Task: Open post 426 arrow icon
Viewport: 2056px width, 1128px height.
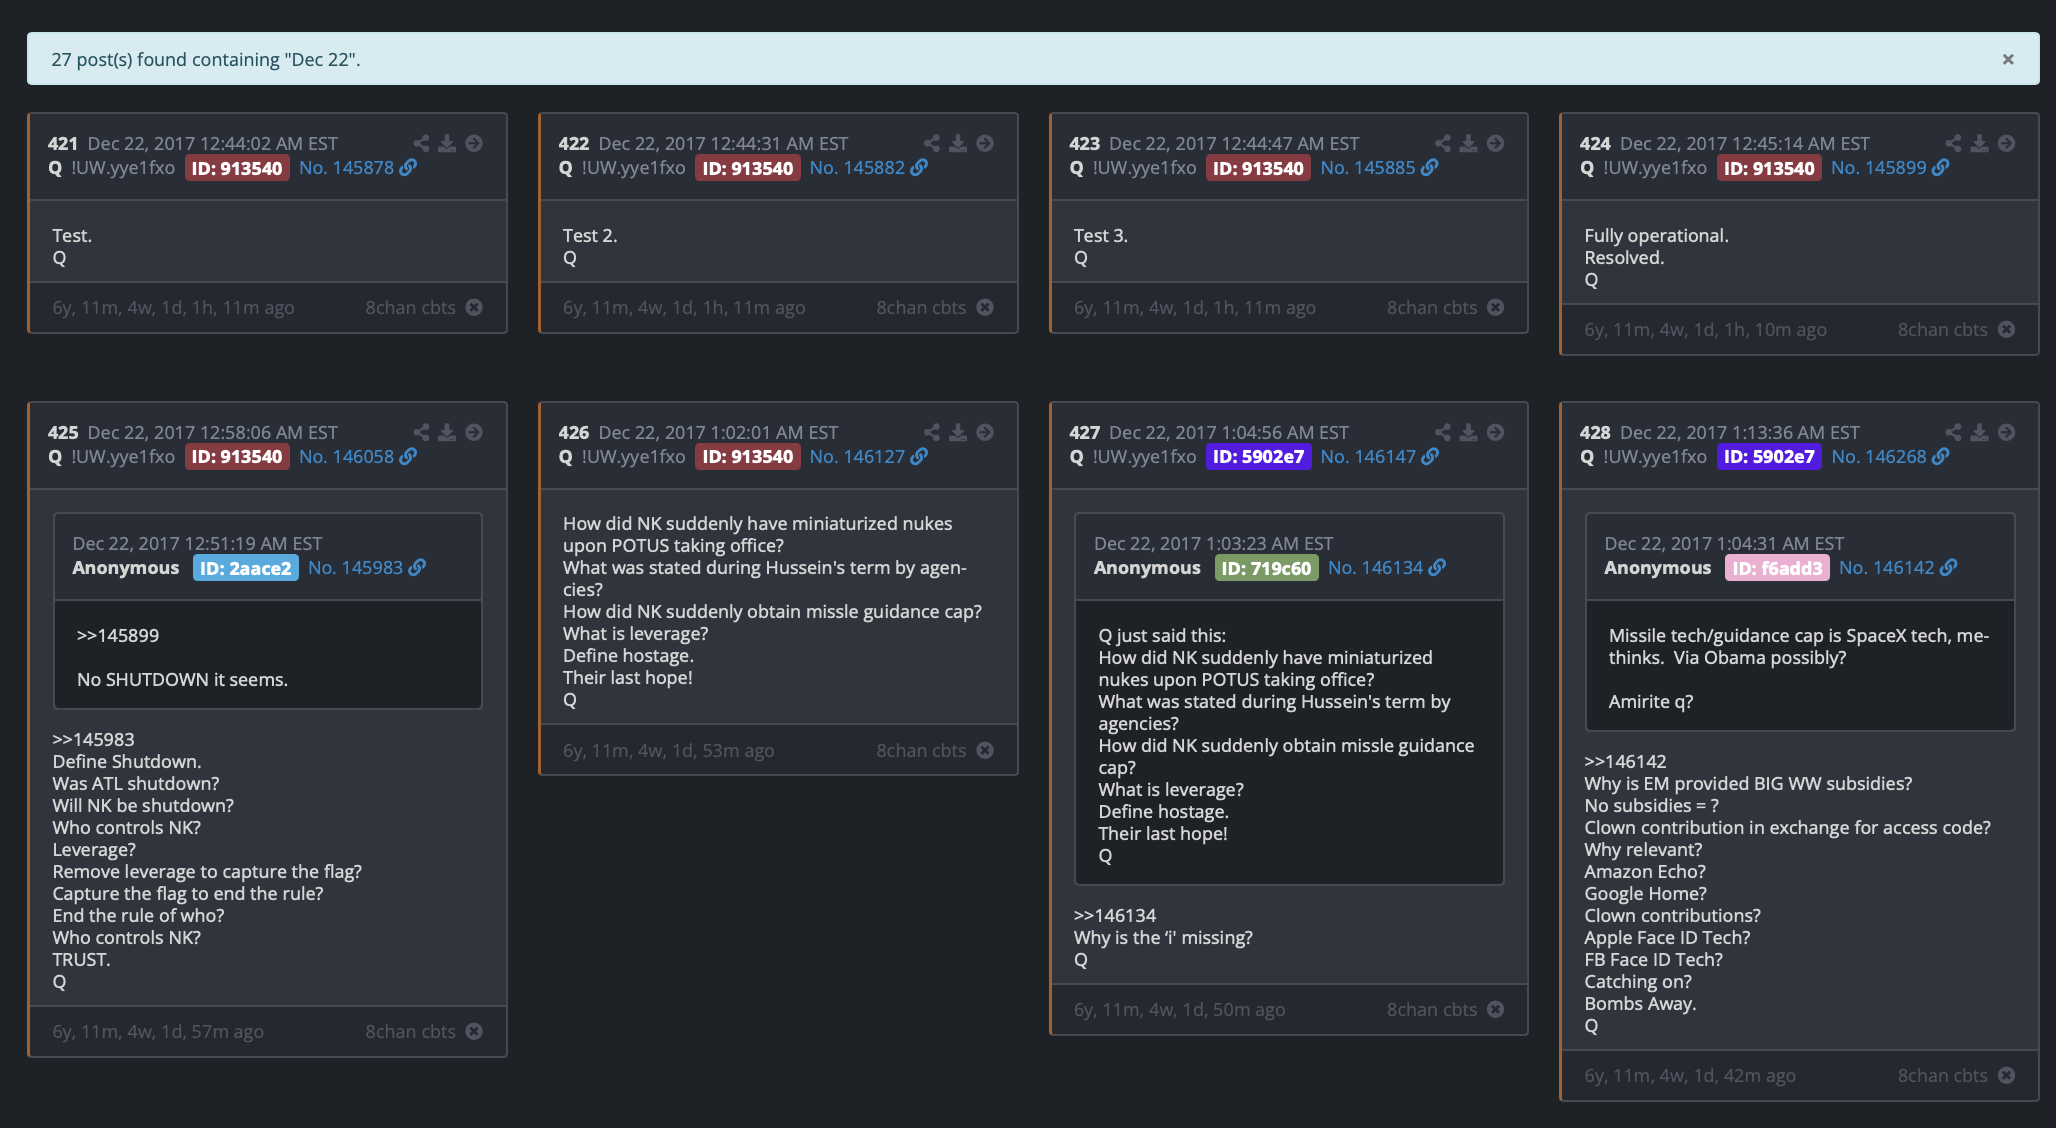Action: coord(985,433)
